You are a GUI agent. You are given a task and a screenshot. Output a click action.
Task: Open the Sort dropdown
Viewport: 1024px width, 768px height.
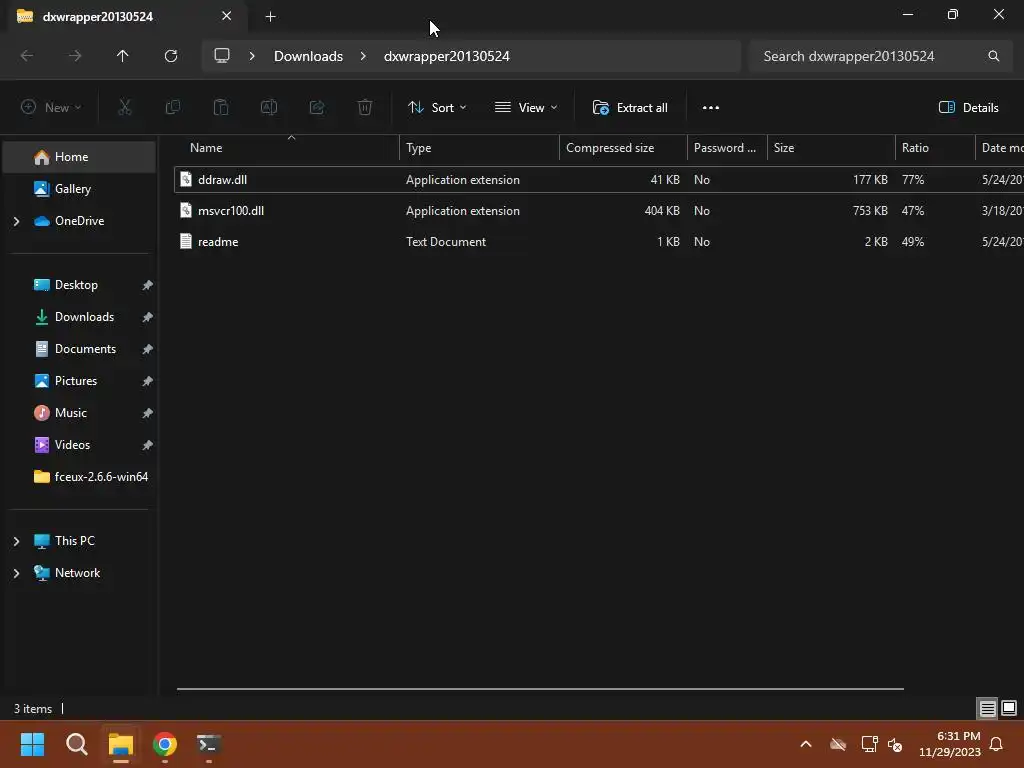437,108
